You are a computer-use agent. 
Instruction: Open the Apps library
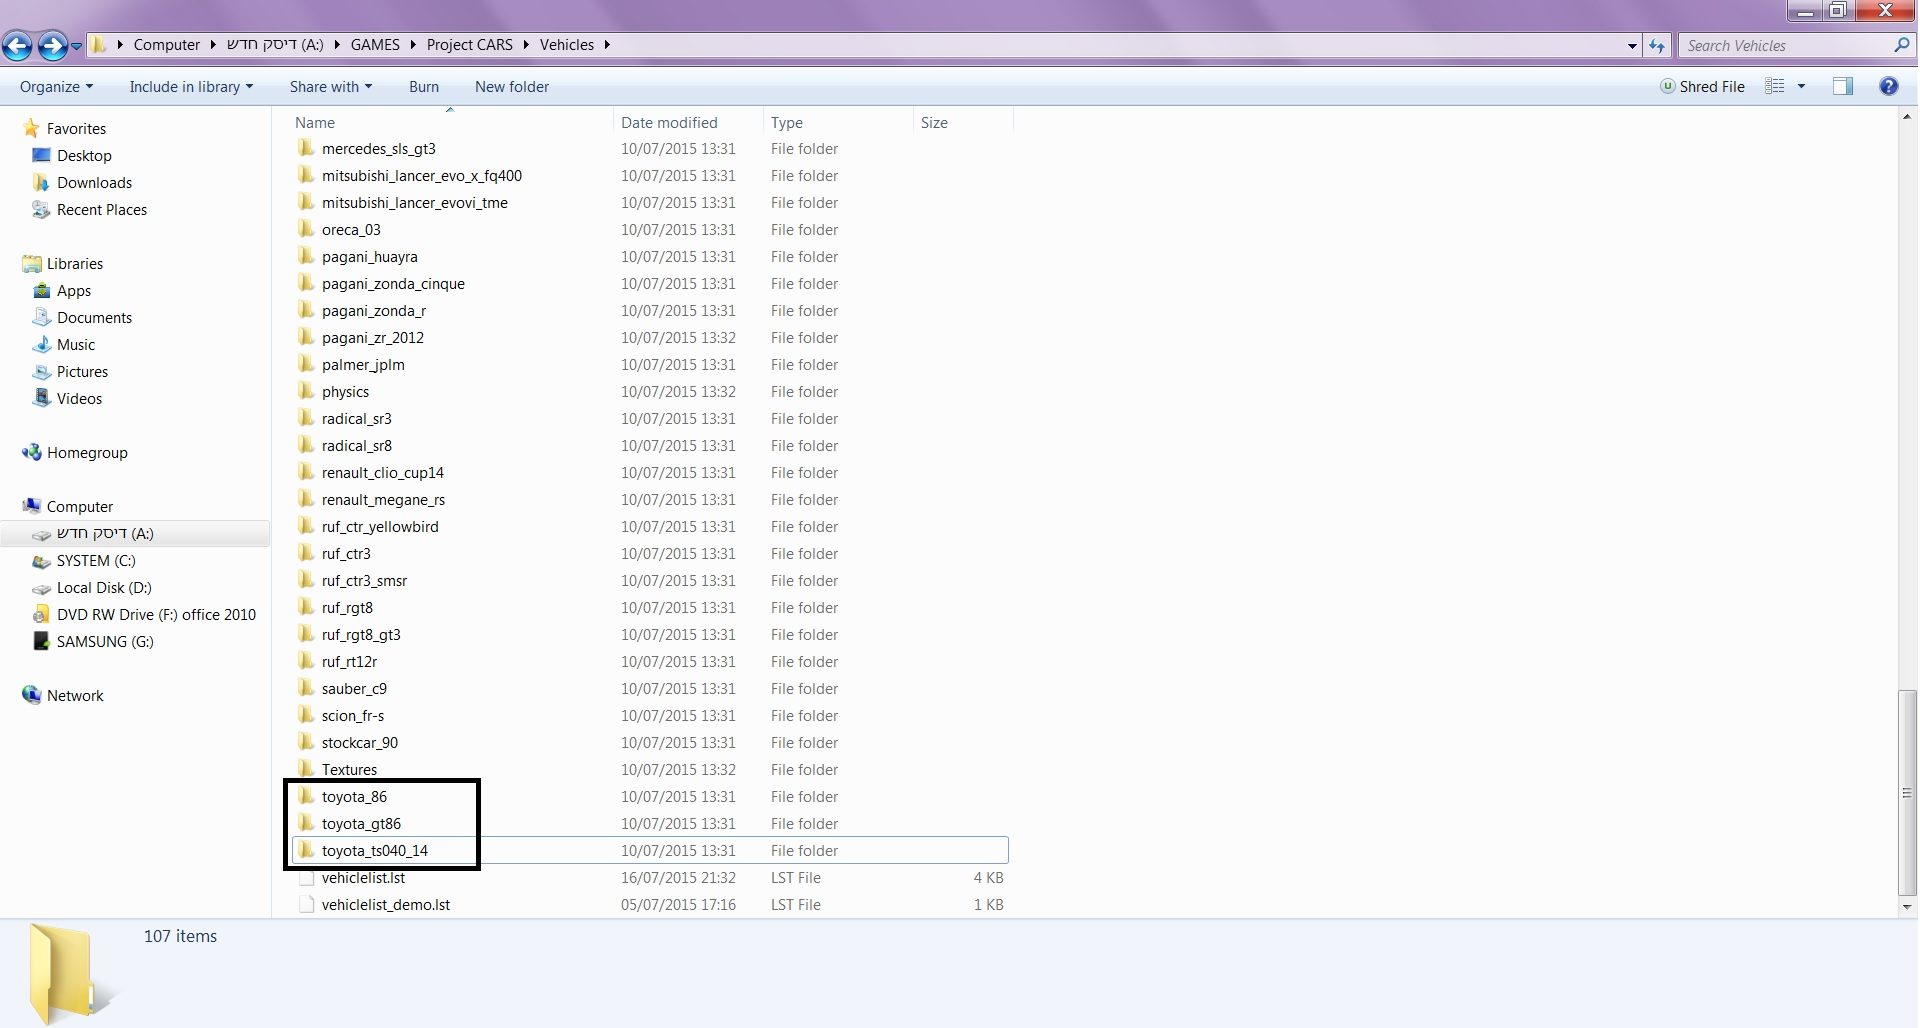click(74, 290)
